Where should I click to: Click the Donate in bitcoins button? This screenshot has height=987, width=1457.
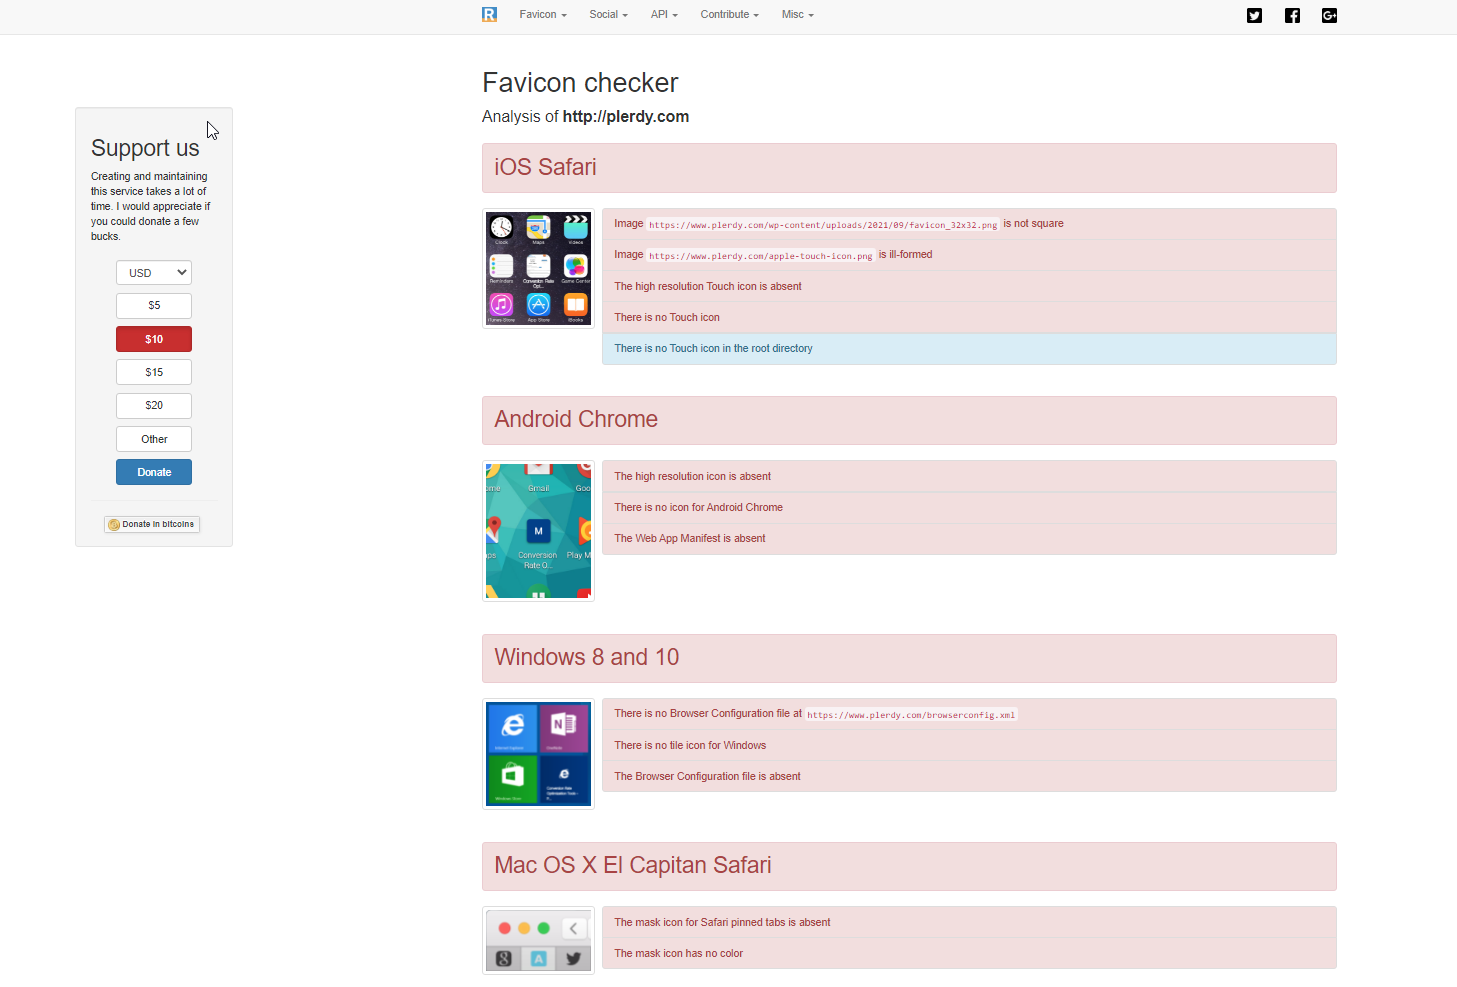pos(151,523)
